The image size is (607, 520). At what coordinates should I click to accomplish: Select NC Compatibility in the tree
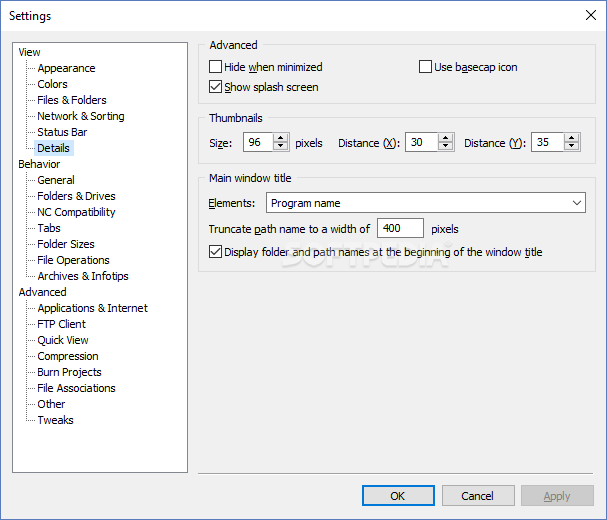click(76, 212)
